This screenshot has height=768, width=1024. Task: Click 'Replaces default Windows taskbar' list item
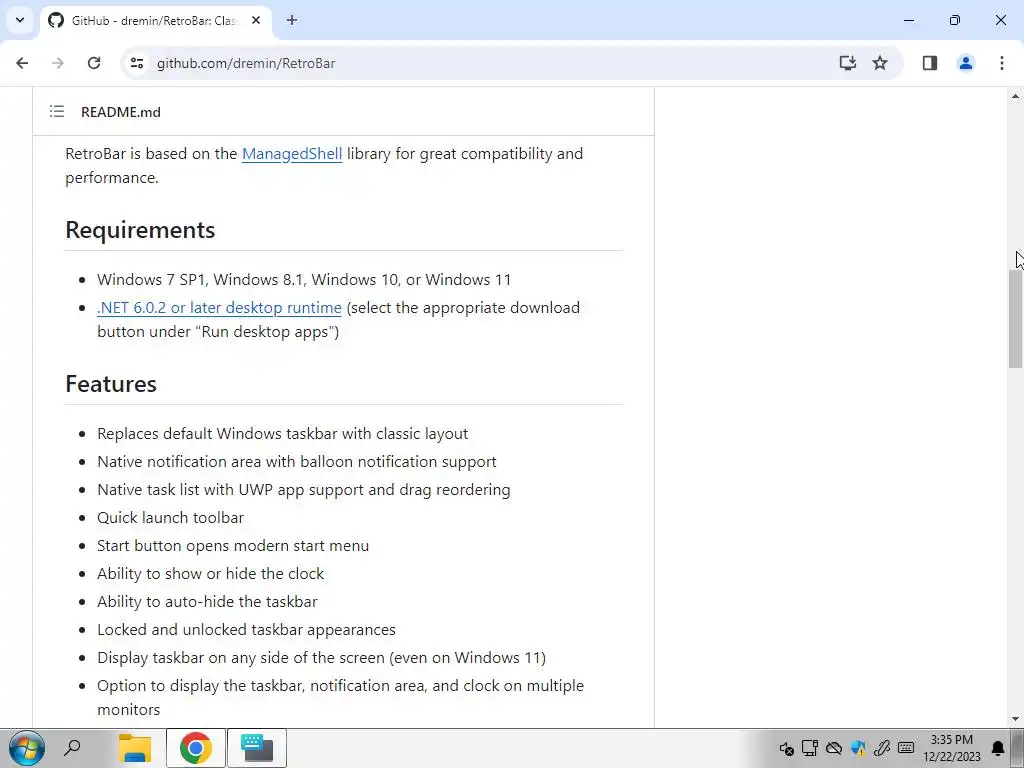click(283, 434)
